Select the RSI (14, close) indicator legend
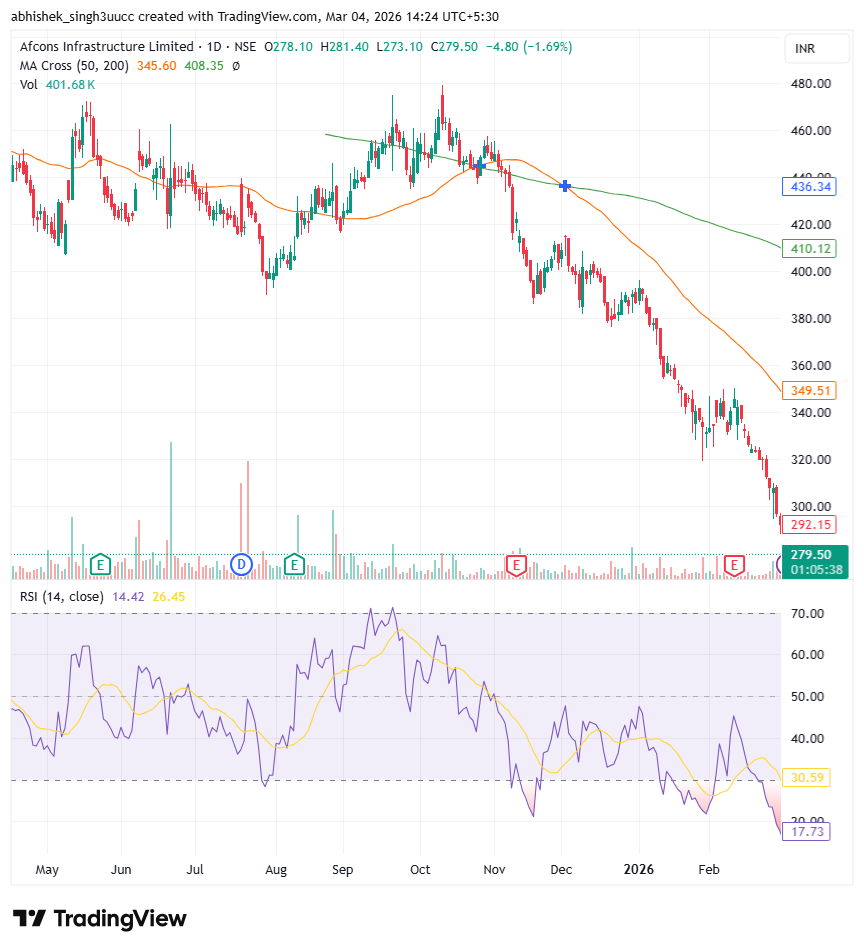 62,596
